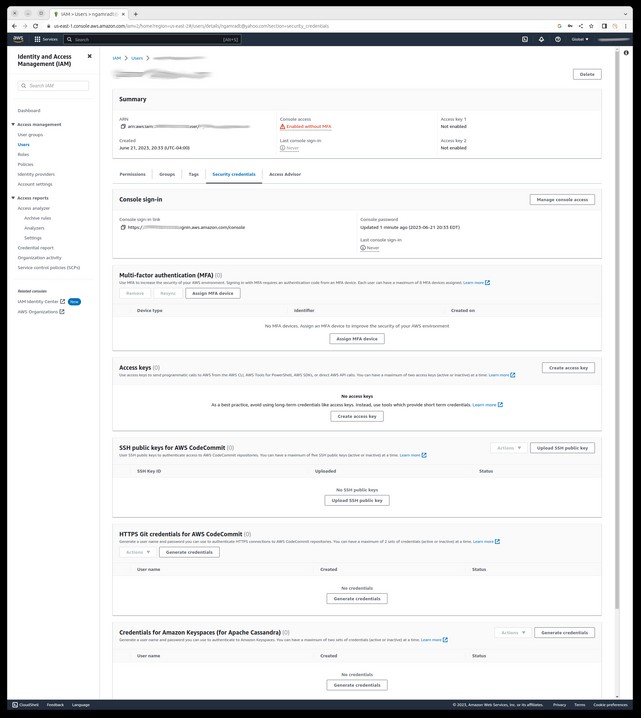
Task: Open CloudShell from top navigation bar icon
Action: (525, 39)
